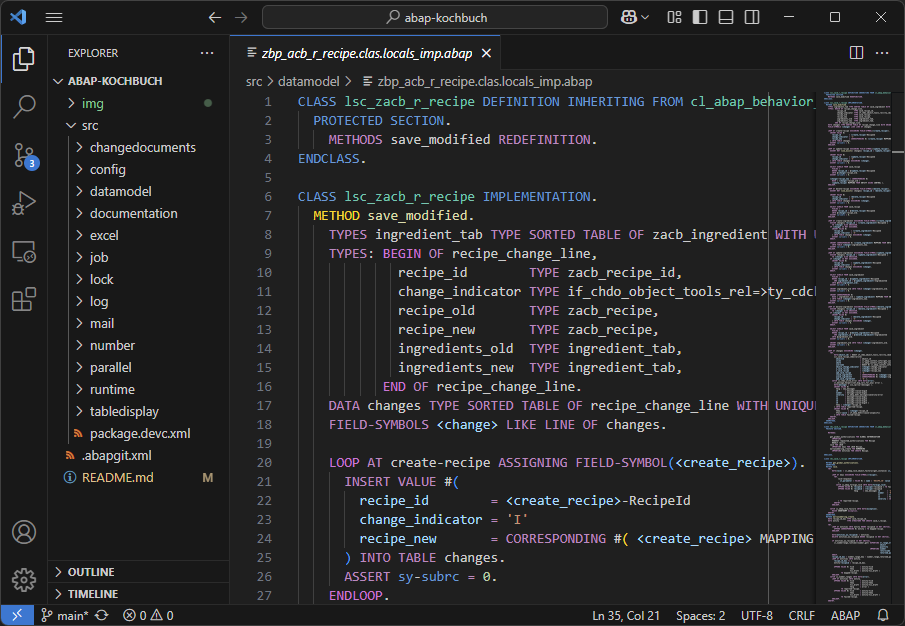Expand the TIMELINE section
The height and width of the screenshot is (626, 905).
[x=140, y=594]
